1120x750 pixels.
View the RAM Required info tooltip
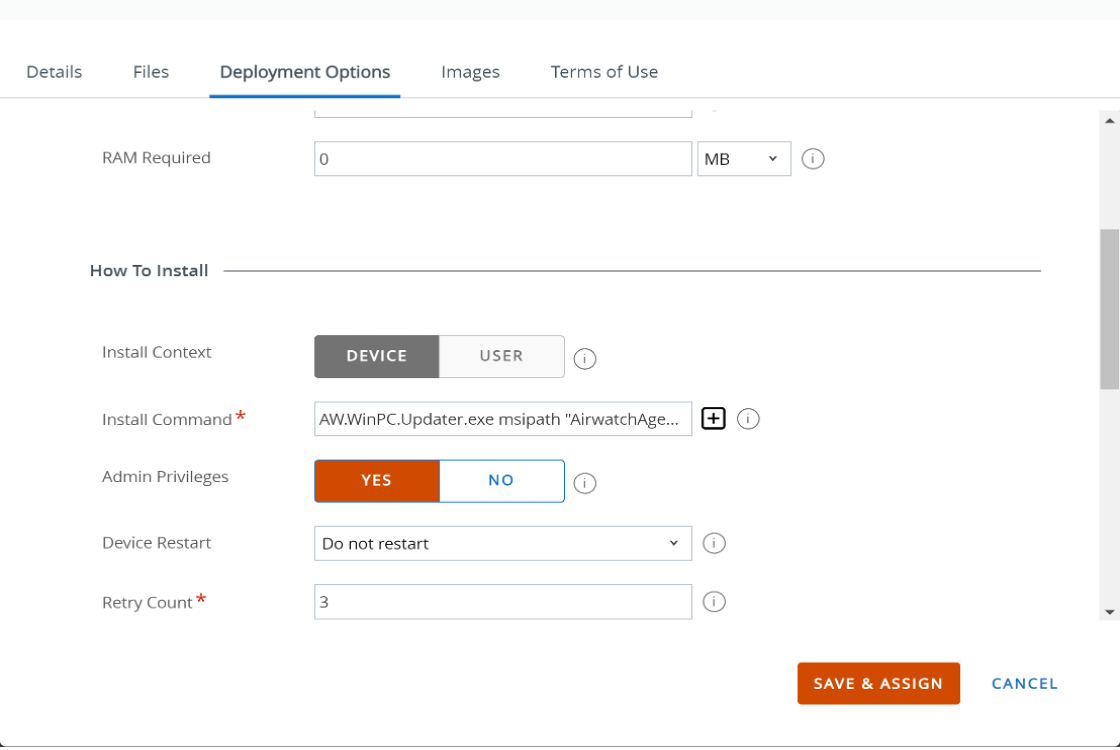tap(812, 158)
